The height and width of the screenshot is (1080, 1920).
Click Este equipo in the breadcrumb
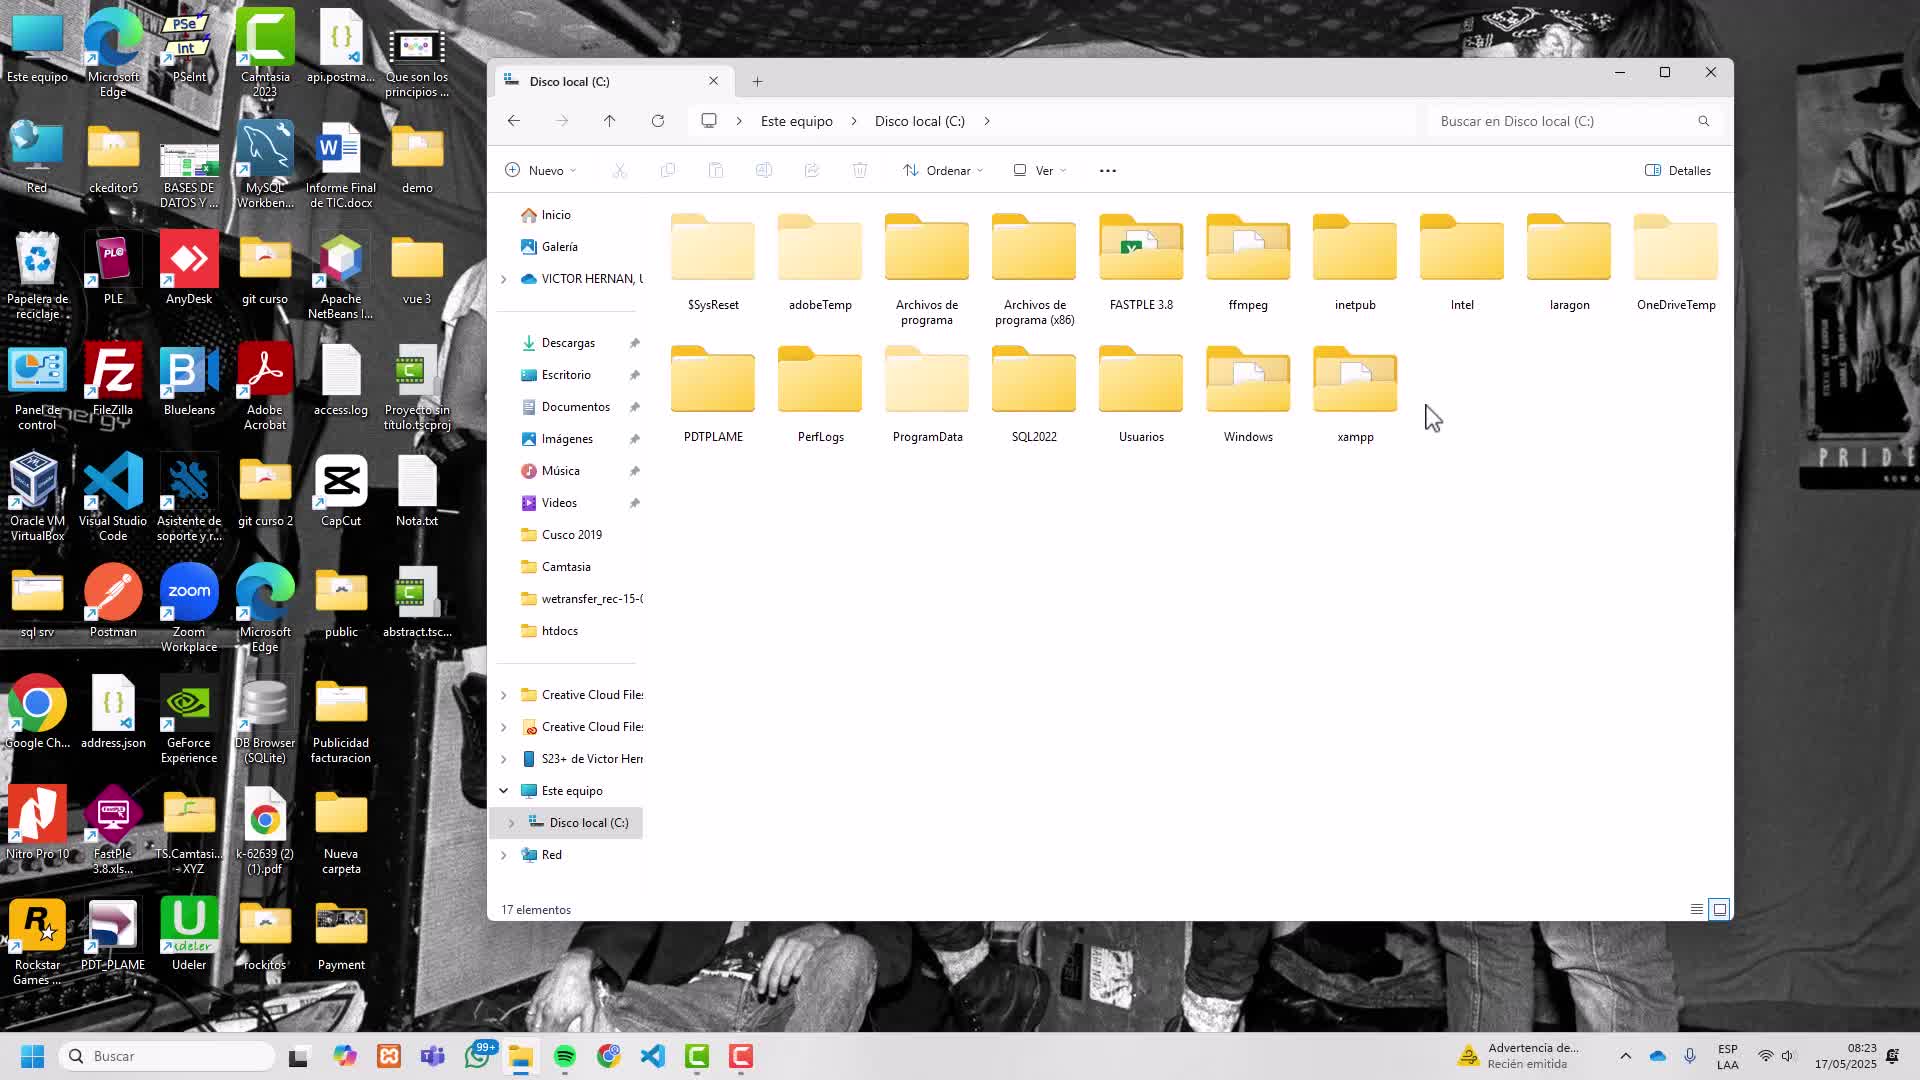(796, 121)
